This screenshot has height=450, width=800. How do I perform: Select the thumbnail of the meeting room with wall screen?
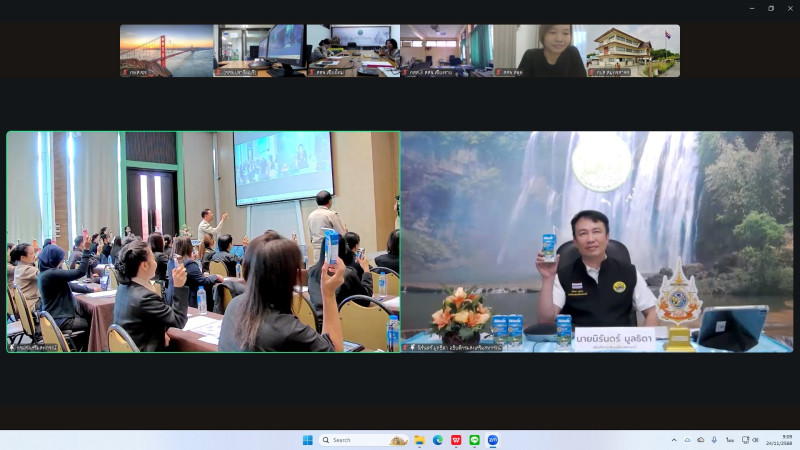pyautogui.click(x=353, y=51)
